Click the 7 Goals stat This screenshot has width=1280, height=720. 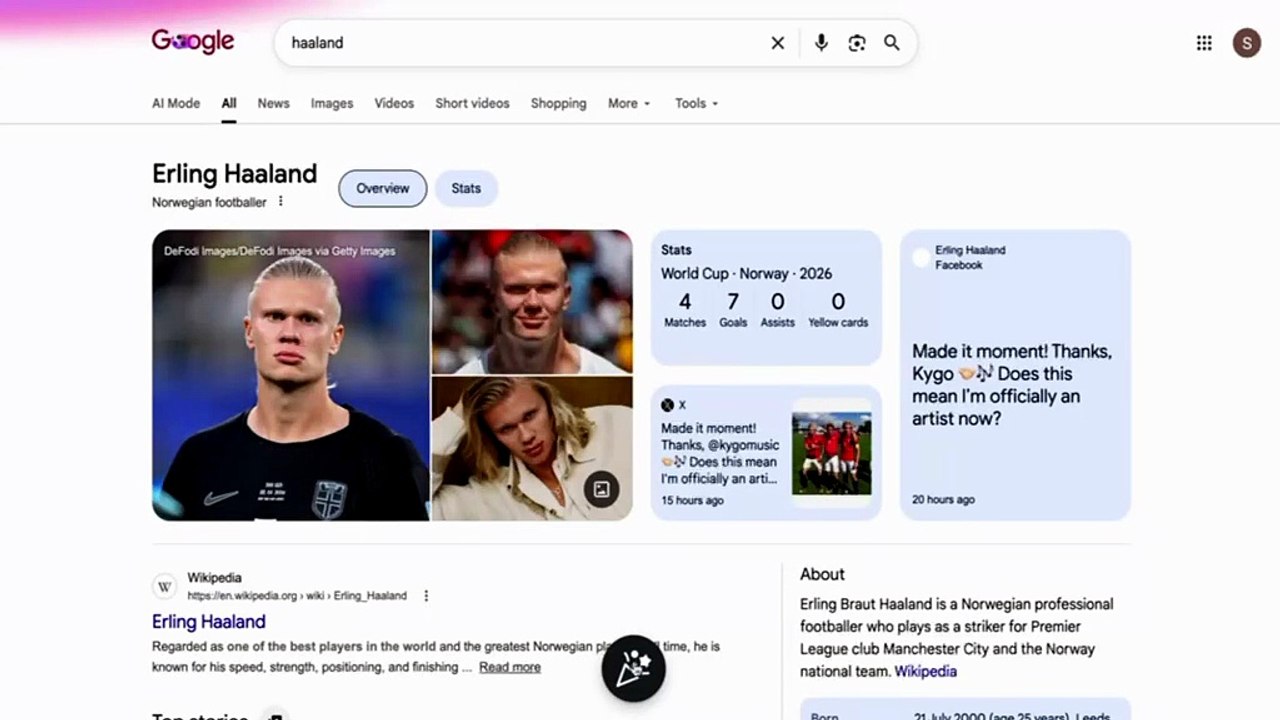pos(733,310)
